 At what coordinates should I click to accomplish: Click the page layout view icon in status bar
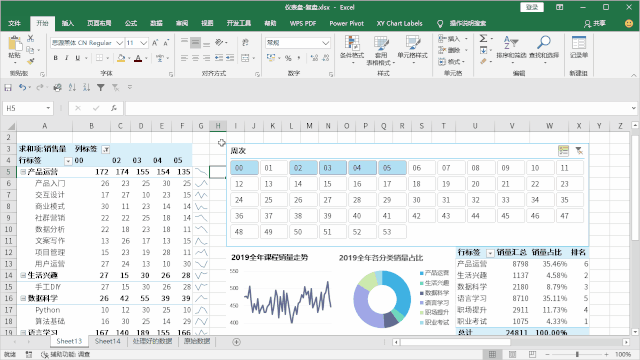pyautogui.click(x=512, y=354)
